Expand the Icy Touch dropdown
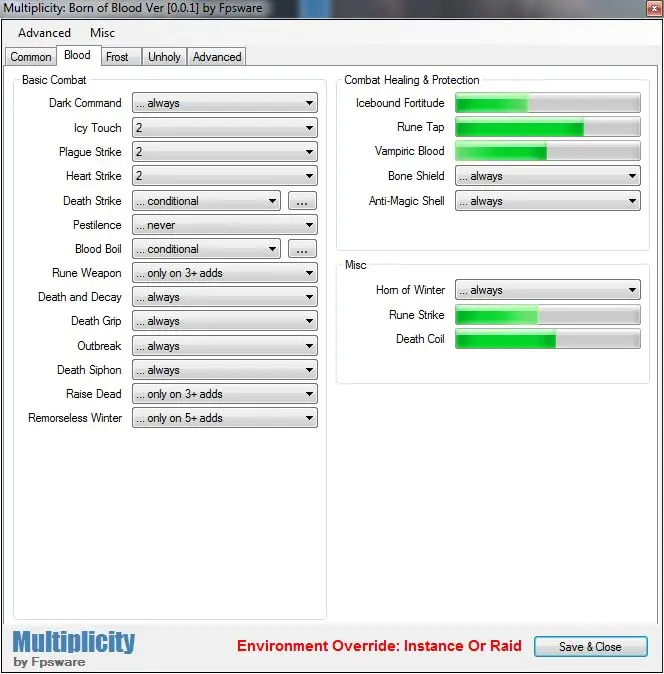 pos(225,128)
